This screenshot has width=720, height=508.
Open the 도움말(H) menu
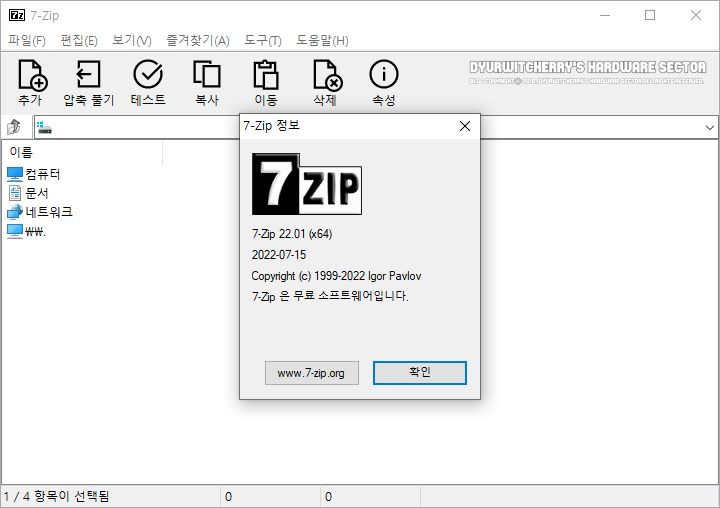[x=322, y=40]
